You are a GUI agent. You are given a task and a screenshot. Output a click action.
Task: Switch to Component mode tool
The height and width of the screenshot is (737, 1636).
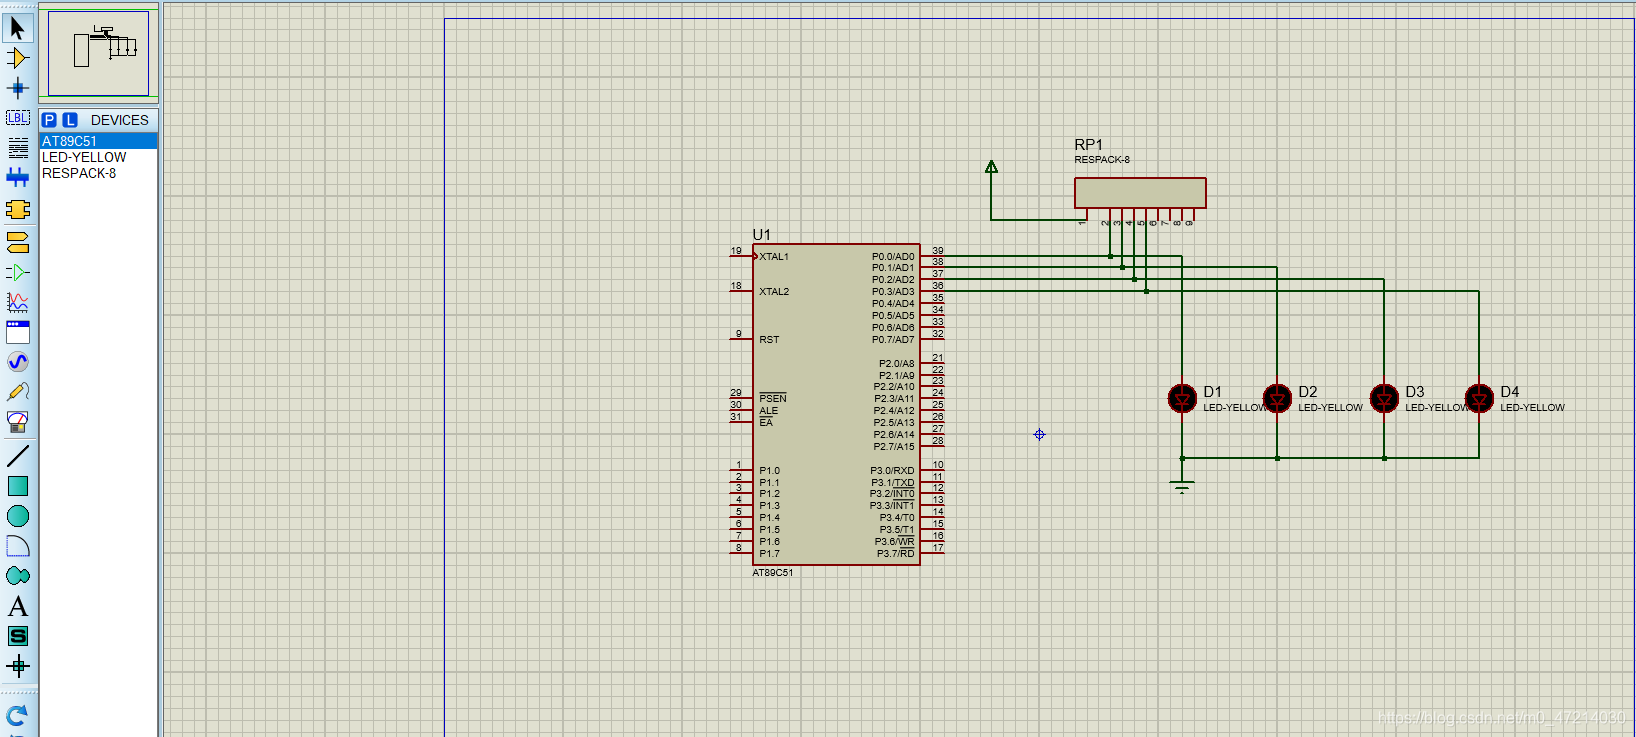coord(17,58)
